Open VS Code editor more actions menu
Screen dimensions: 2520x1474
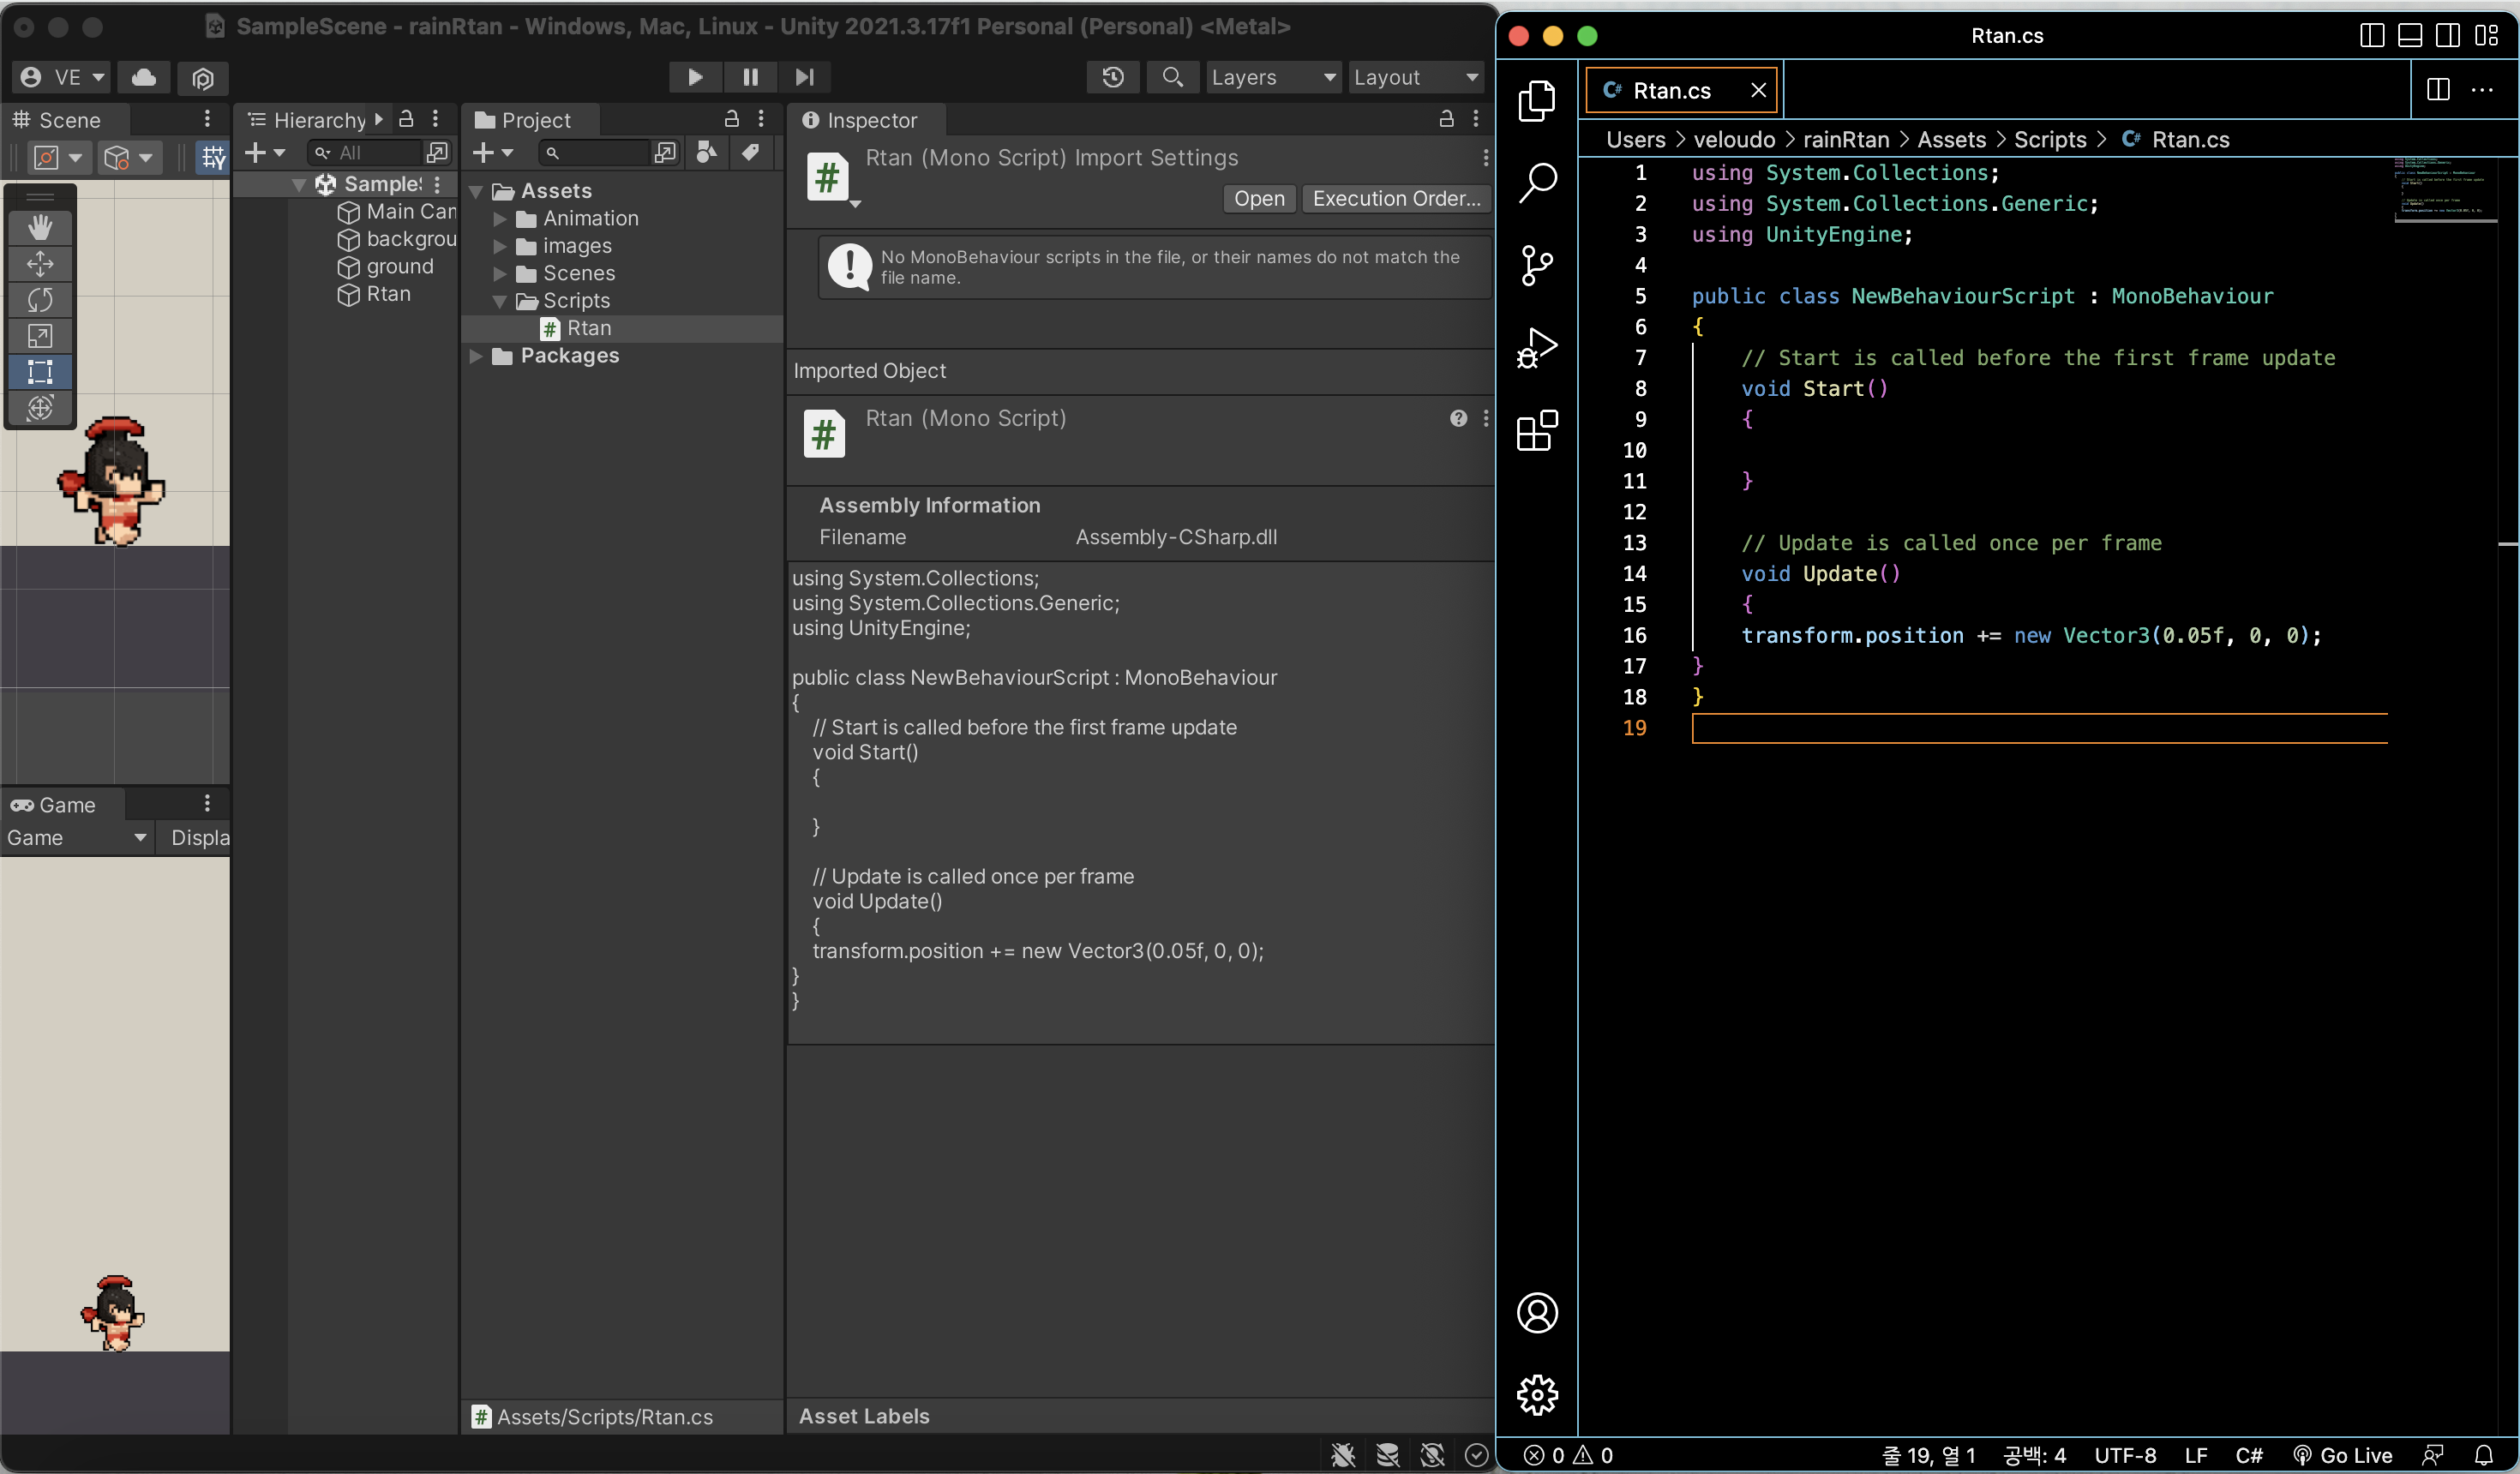2482,90
